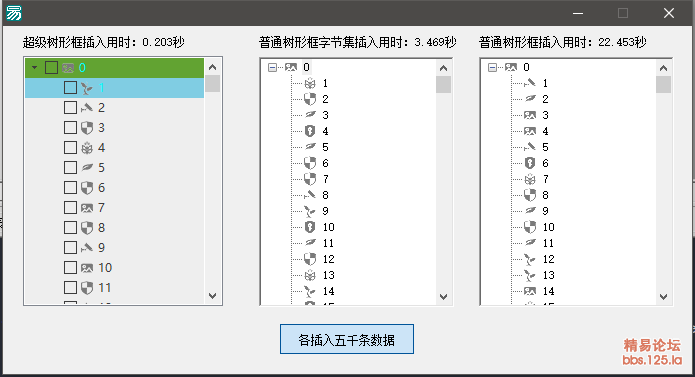Click the keyhole shield icon beside item 4 in middle tree
Screen dimensions: 695x377
310,131
